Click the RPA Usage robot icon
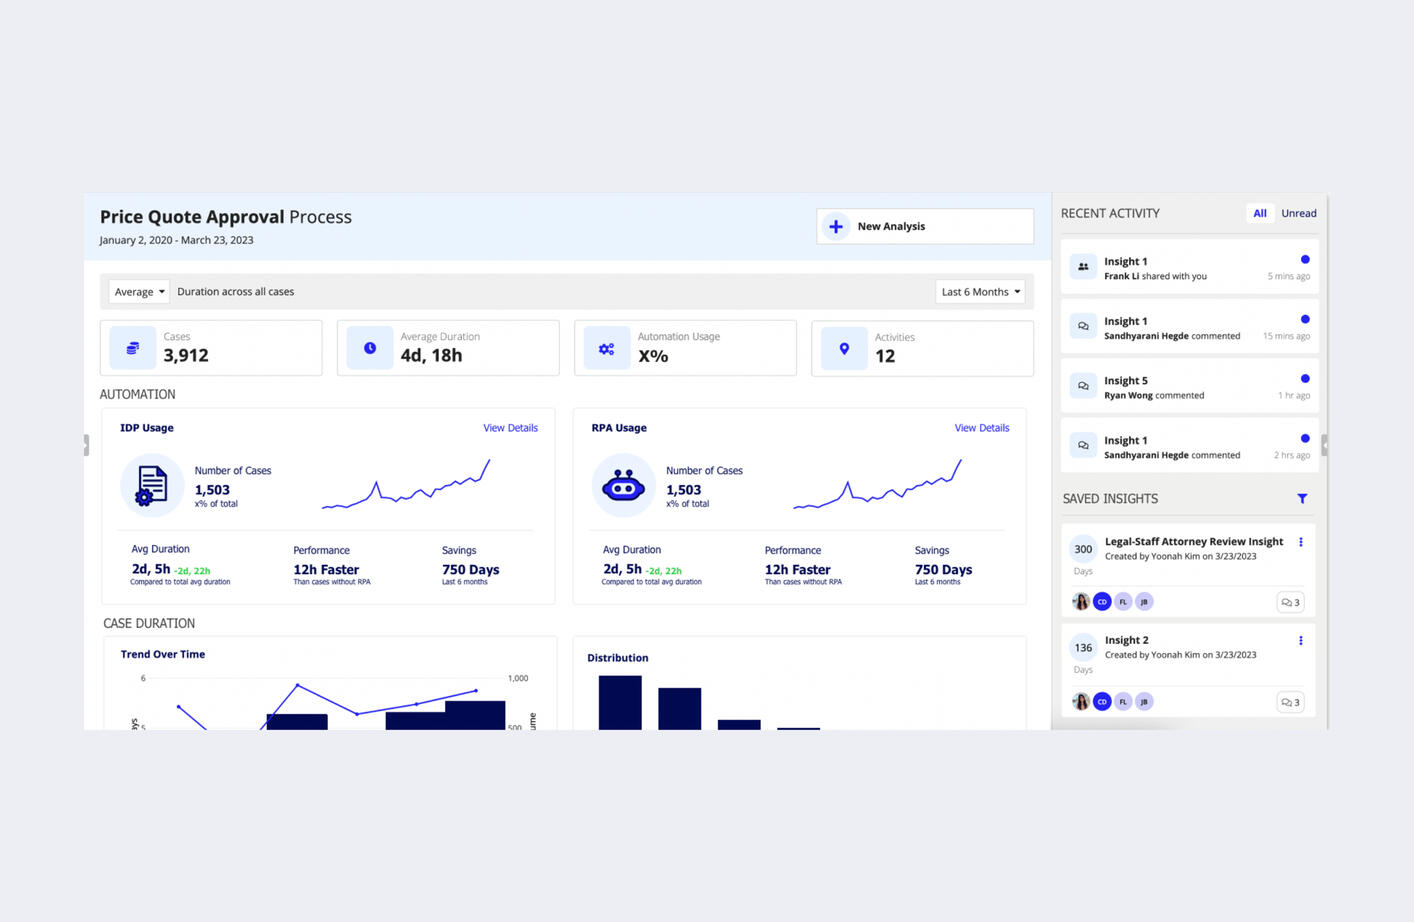 tap(622, 485)
